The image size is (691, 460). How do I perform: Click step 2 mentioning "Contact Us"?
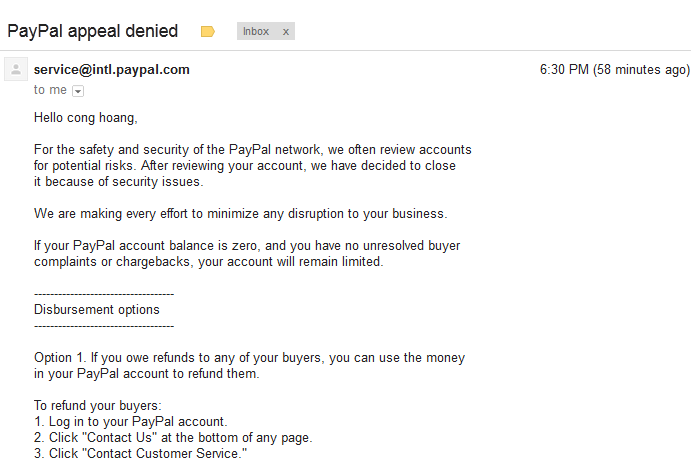(x=173, y=438)
